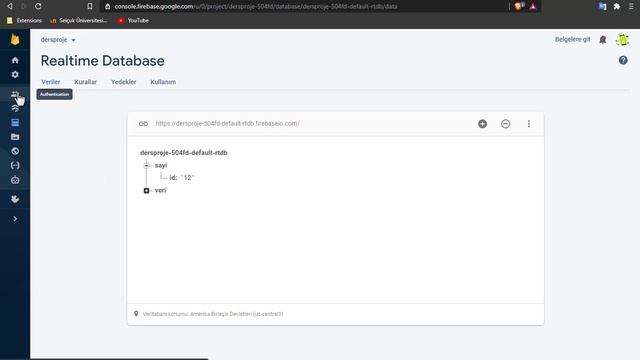The height and width of the screenshot is (360, 640).
Task: Open notifications bell icon
Action: (603, 40)
